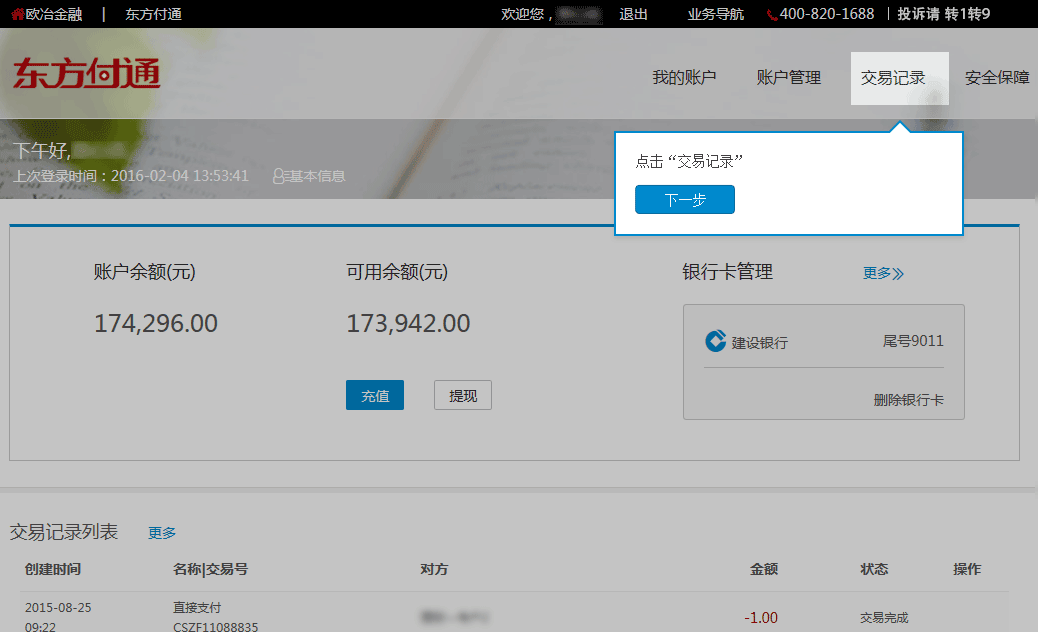Click the last login time 2016-02-04 13:53:41
The height and width of the screenshot is (632, 1038).
[179, 176]
